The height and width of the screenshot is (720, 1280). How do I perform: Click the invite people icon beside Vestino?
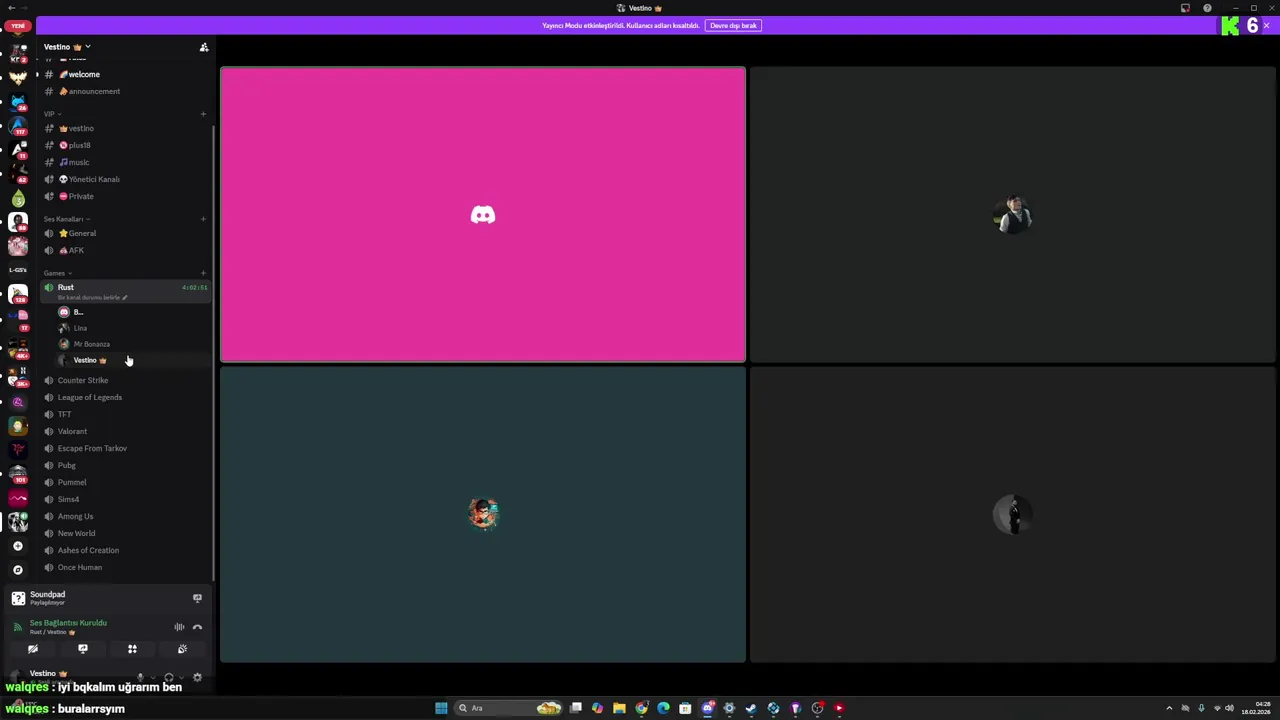204,47
